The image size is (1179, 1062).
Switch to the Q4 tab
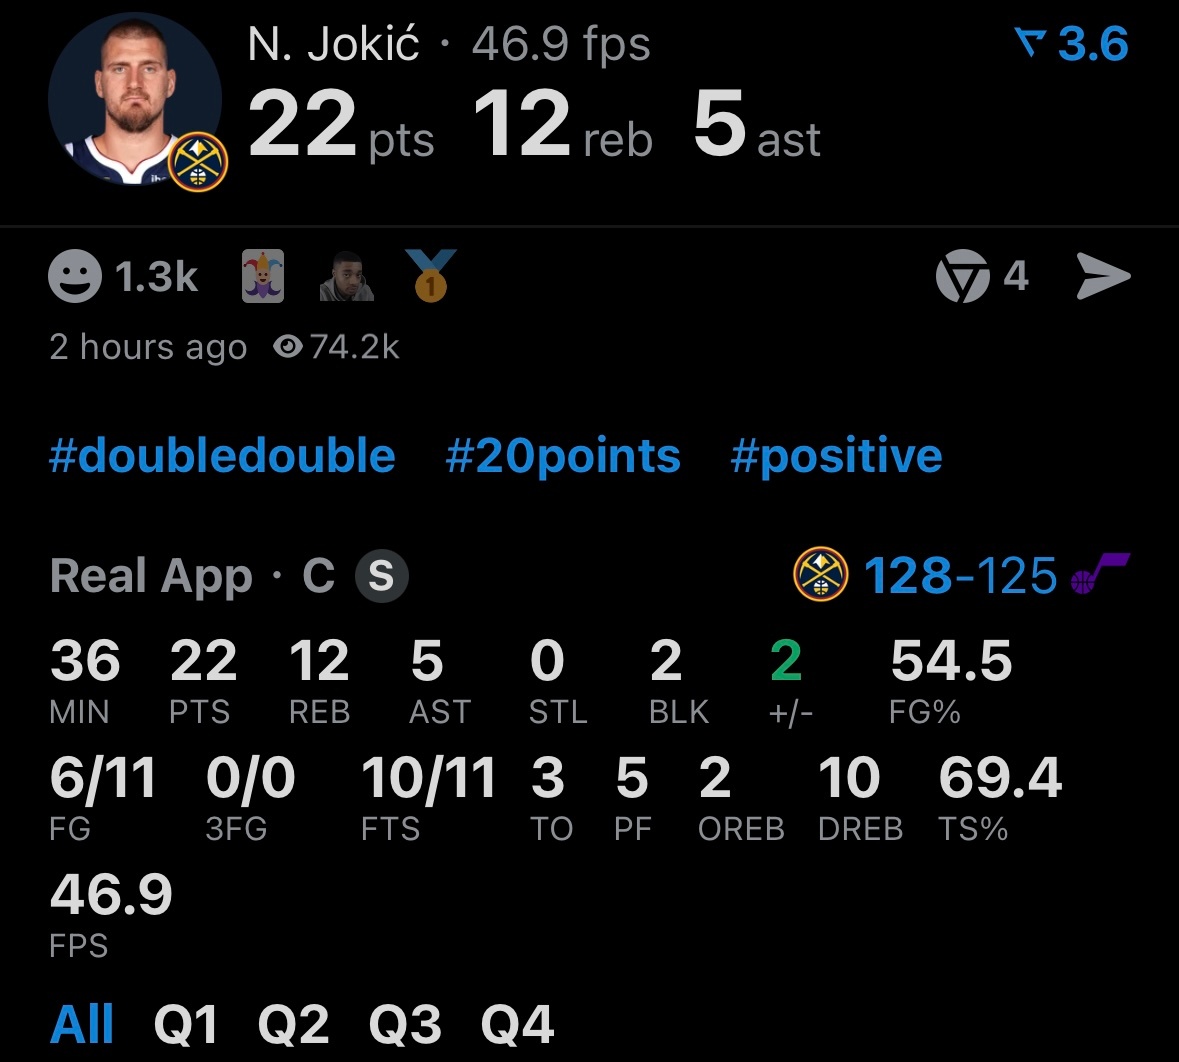pyautogui.click(x=517, y=1024)
